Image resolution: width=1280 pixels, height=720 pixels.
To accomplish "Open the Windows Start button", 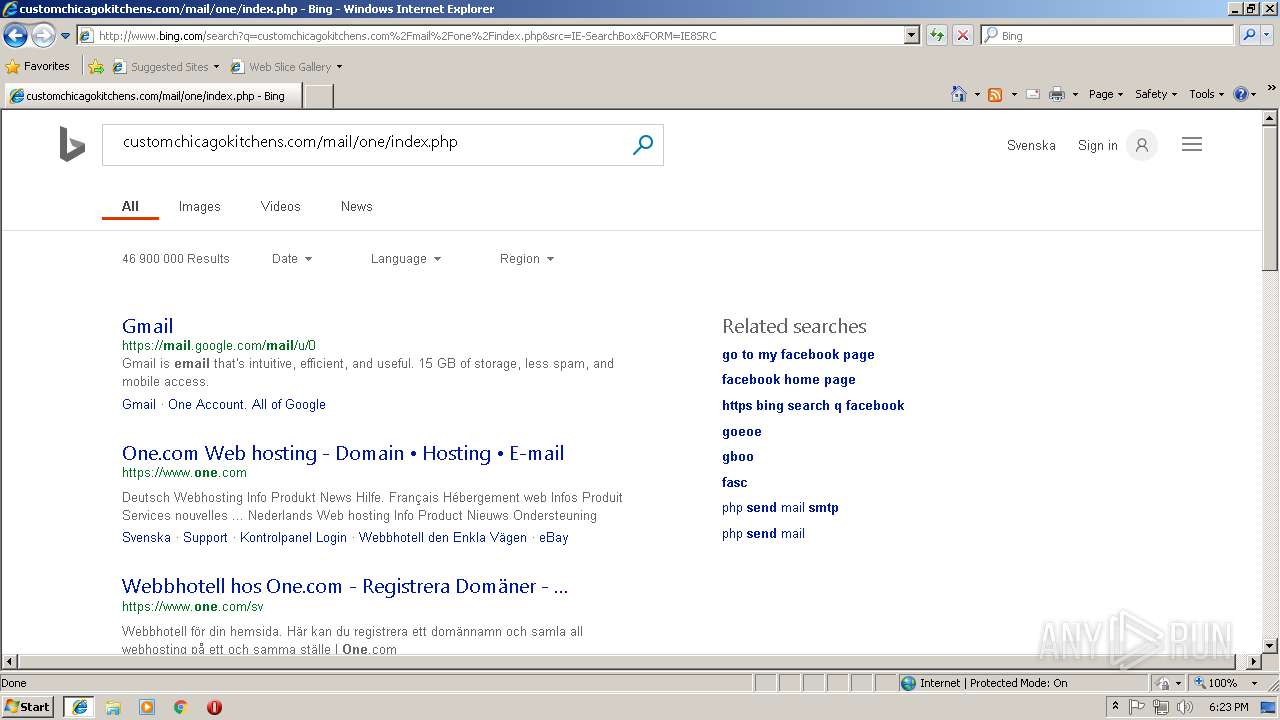I will tap(28, 707).
